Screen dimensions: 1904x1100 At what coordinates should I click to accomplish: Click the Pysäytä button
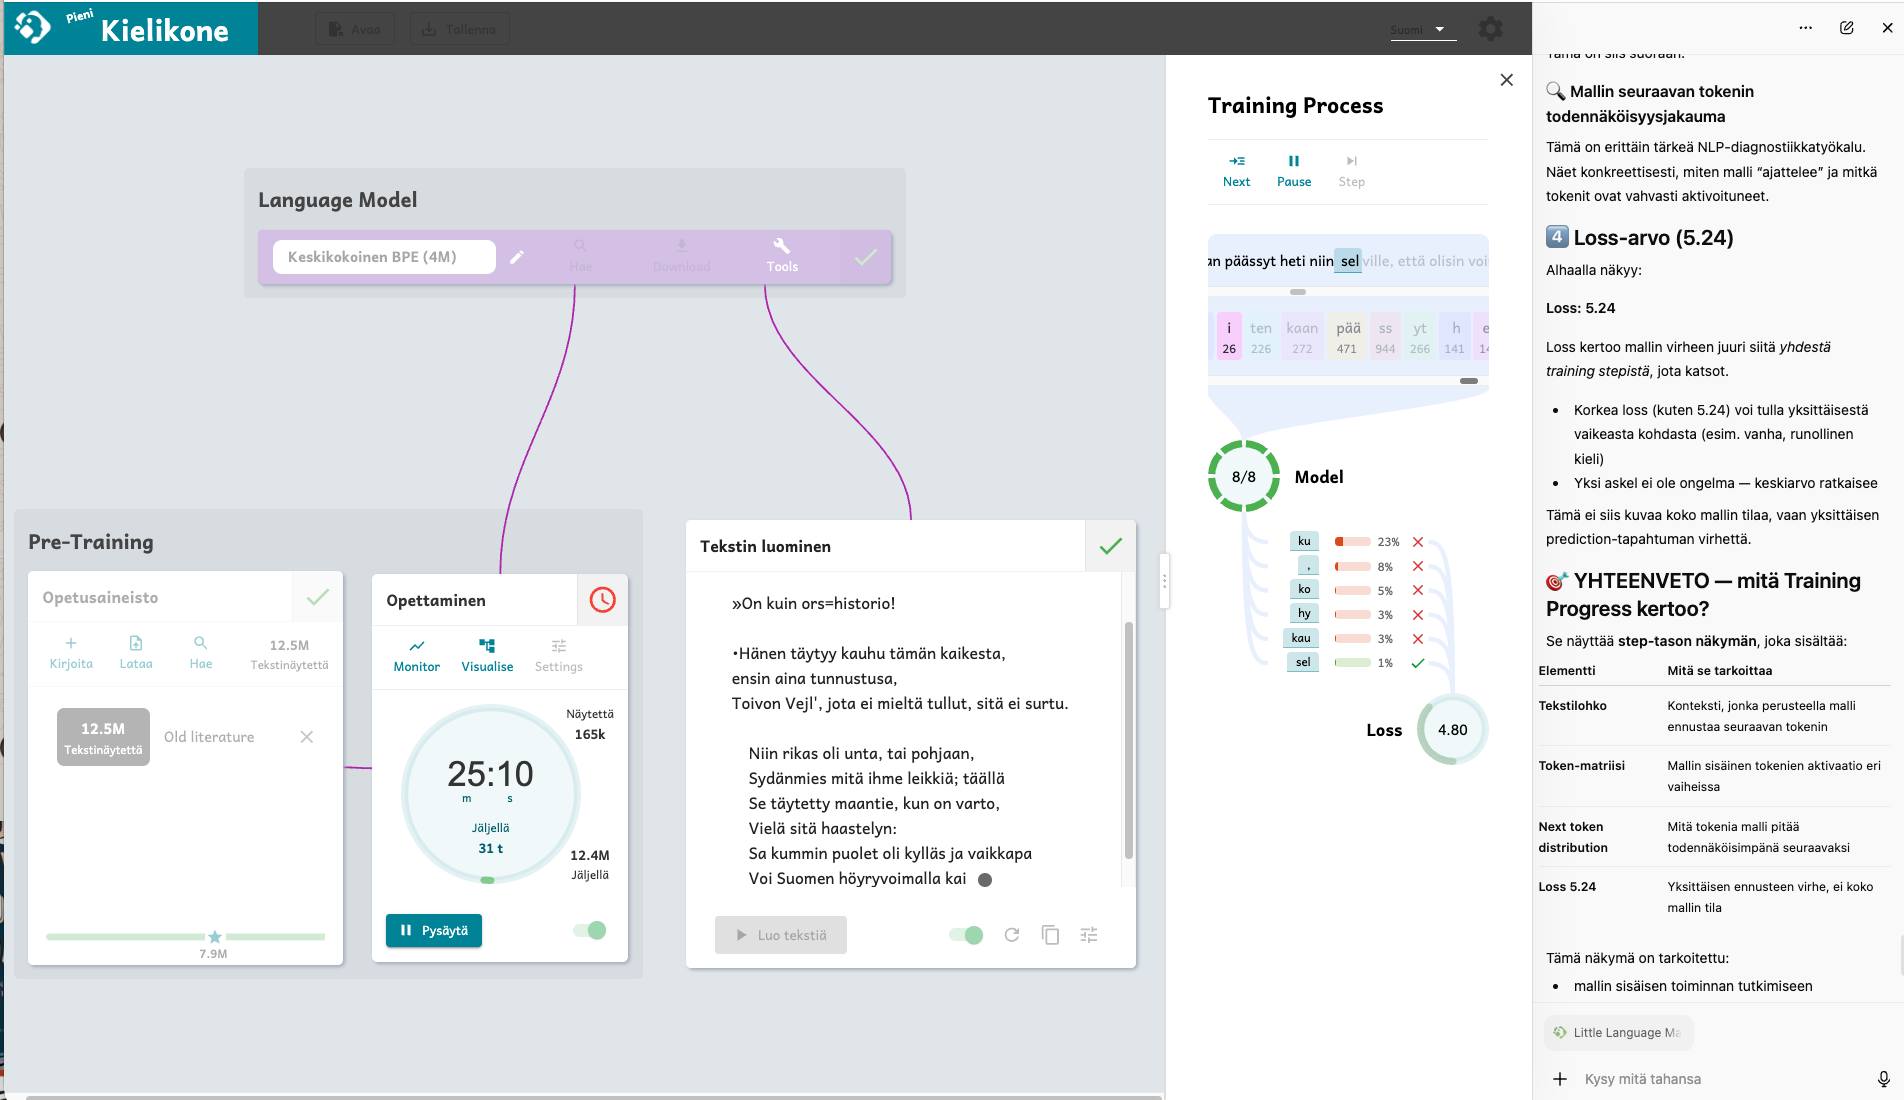(x=434, y=931)
